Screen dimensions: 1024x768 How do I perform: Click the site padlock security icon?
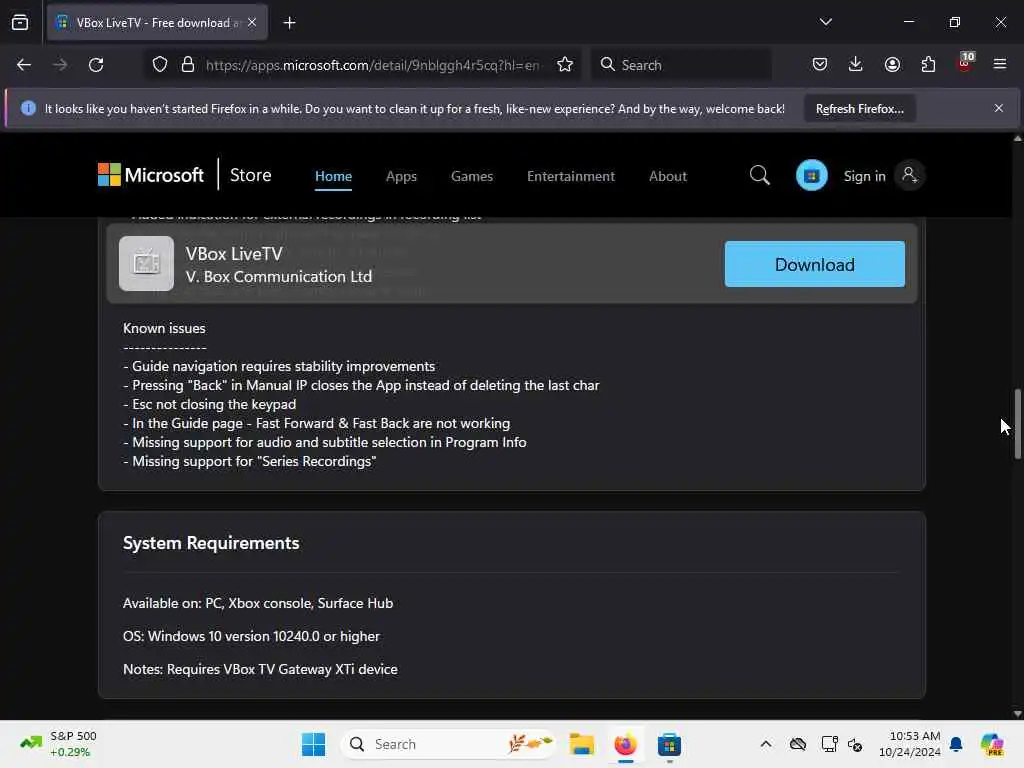[x=188, y=65]
